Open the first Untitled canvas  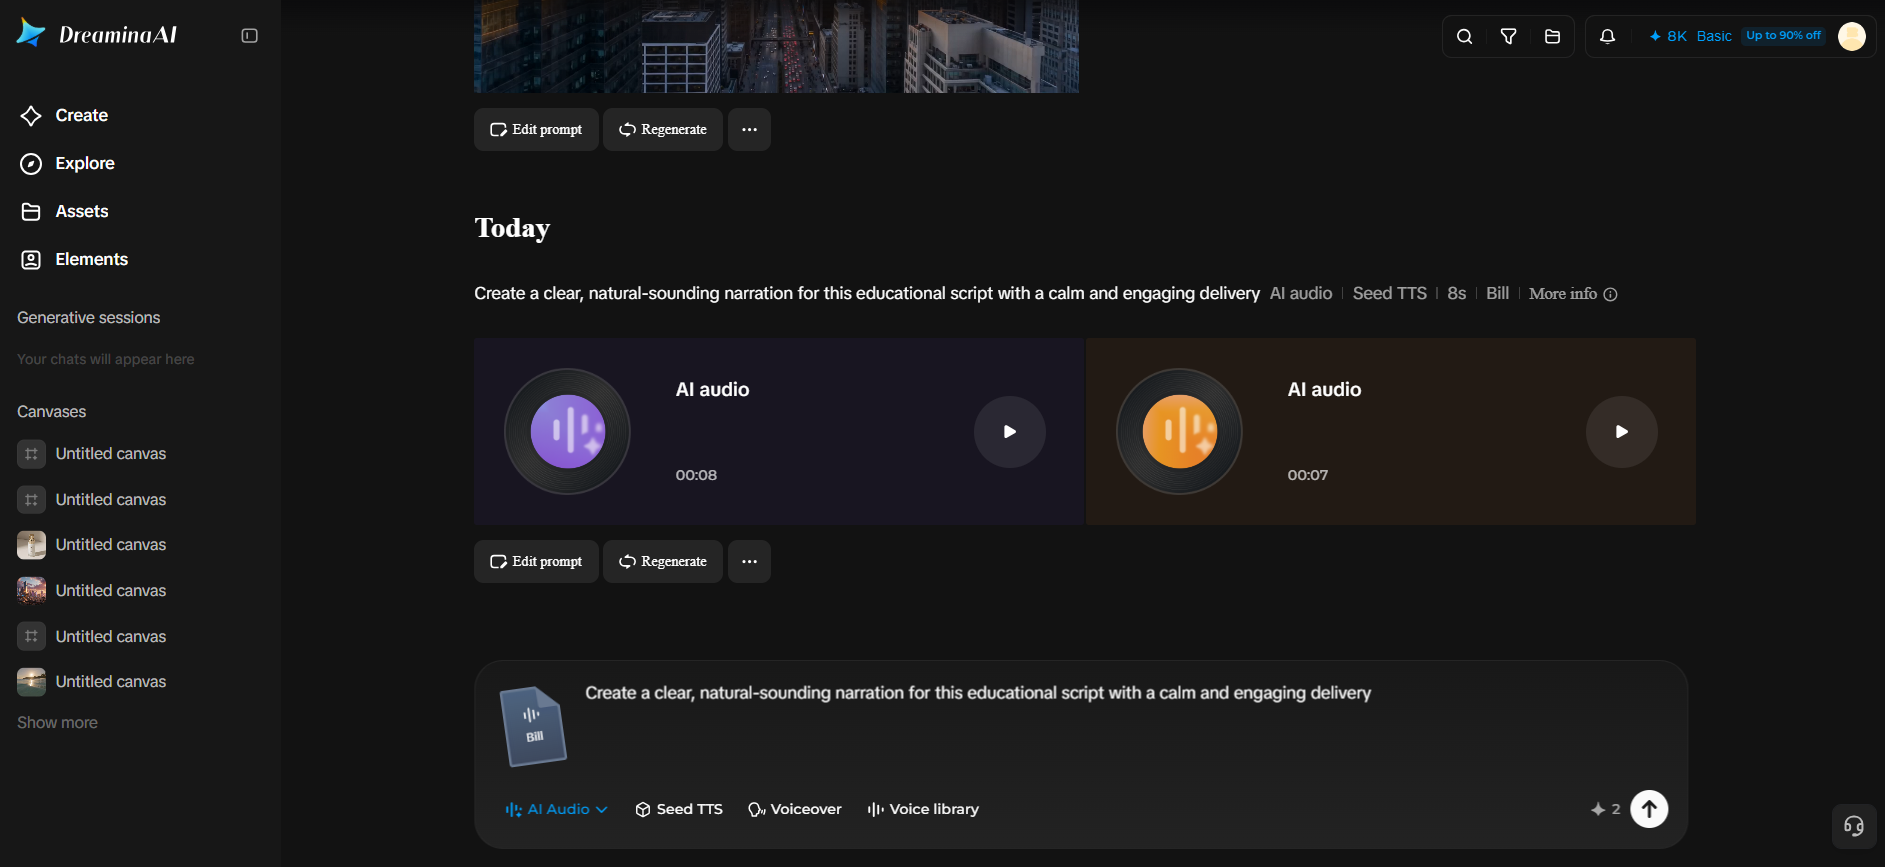(x=92, y=454)
